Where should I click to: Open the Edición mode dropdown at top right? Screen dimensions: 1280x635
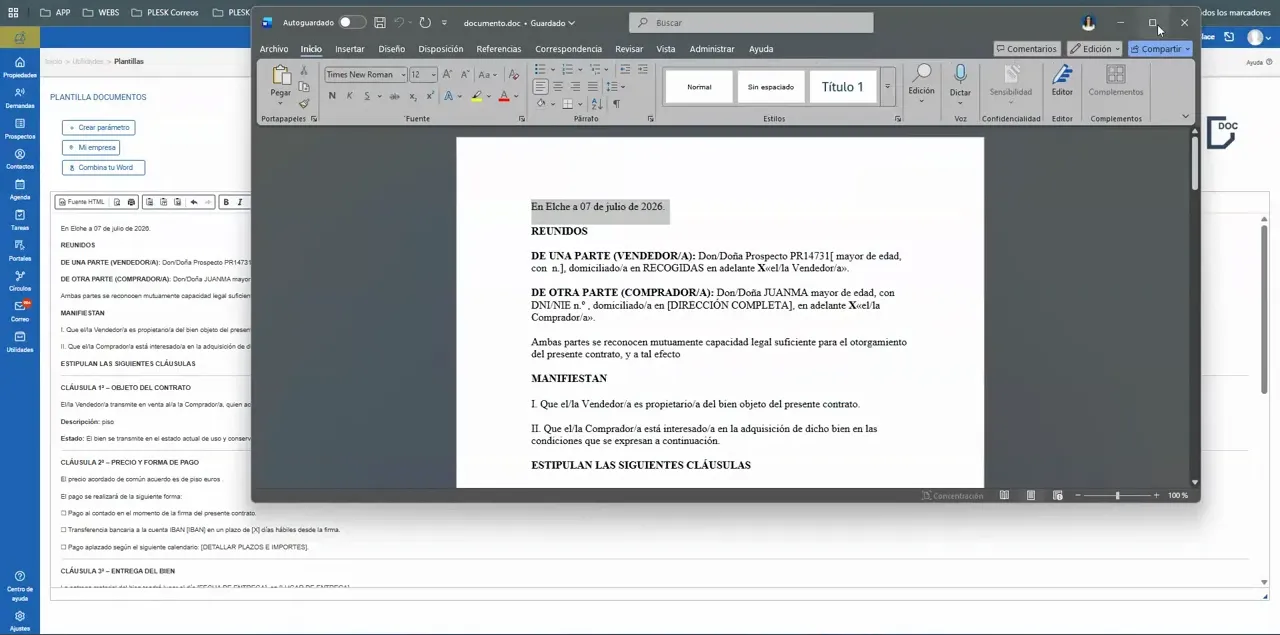[x=1094, y=48]
